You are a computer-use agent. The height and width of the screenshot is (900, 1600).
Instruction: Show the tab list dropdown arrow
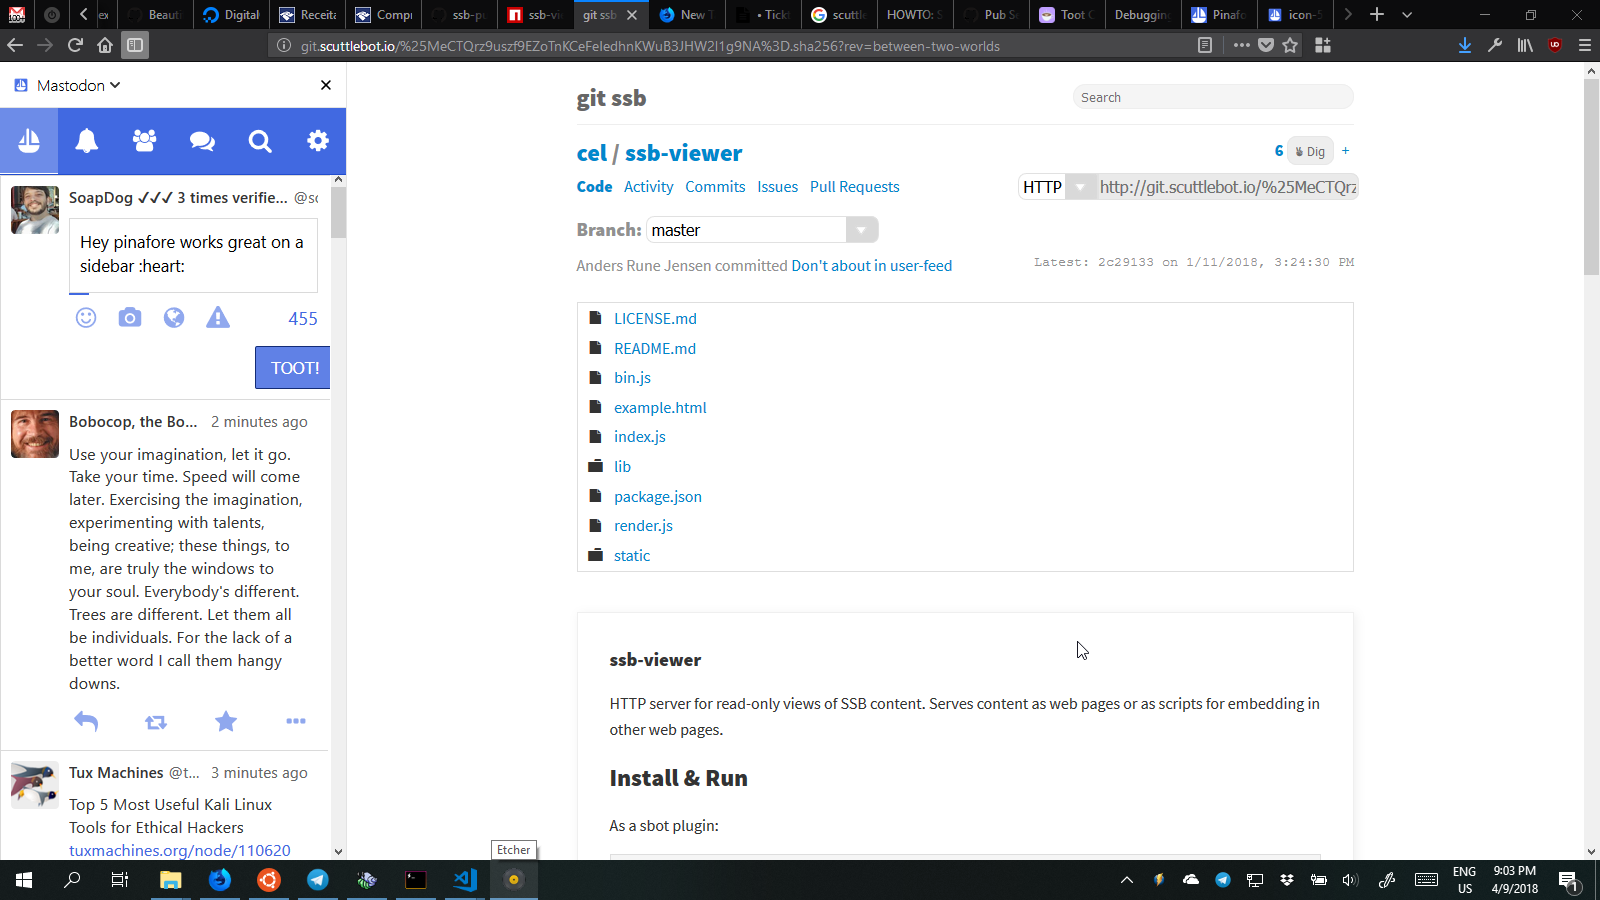[x=1407, y=14]
